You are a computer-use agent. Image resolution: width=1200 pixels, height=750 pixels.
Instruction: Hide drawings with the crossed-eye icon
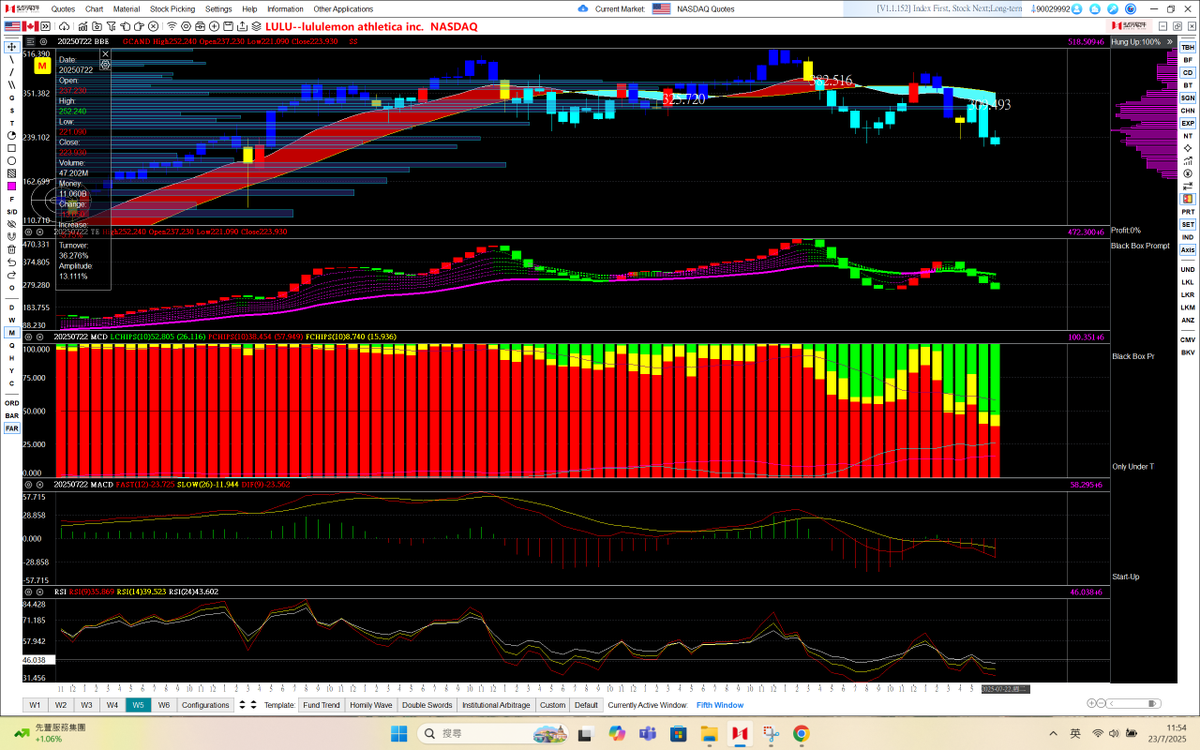coord(11,224)
